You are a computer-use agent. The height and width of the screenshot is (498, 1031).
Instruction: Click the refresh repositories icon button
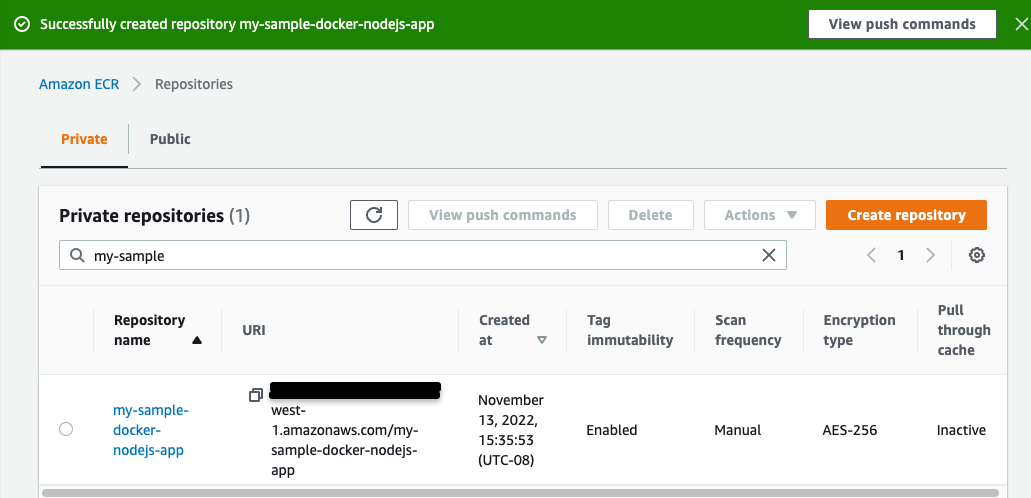point(374,215)
